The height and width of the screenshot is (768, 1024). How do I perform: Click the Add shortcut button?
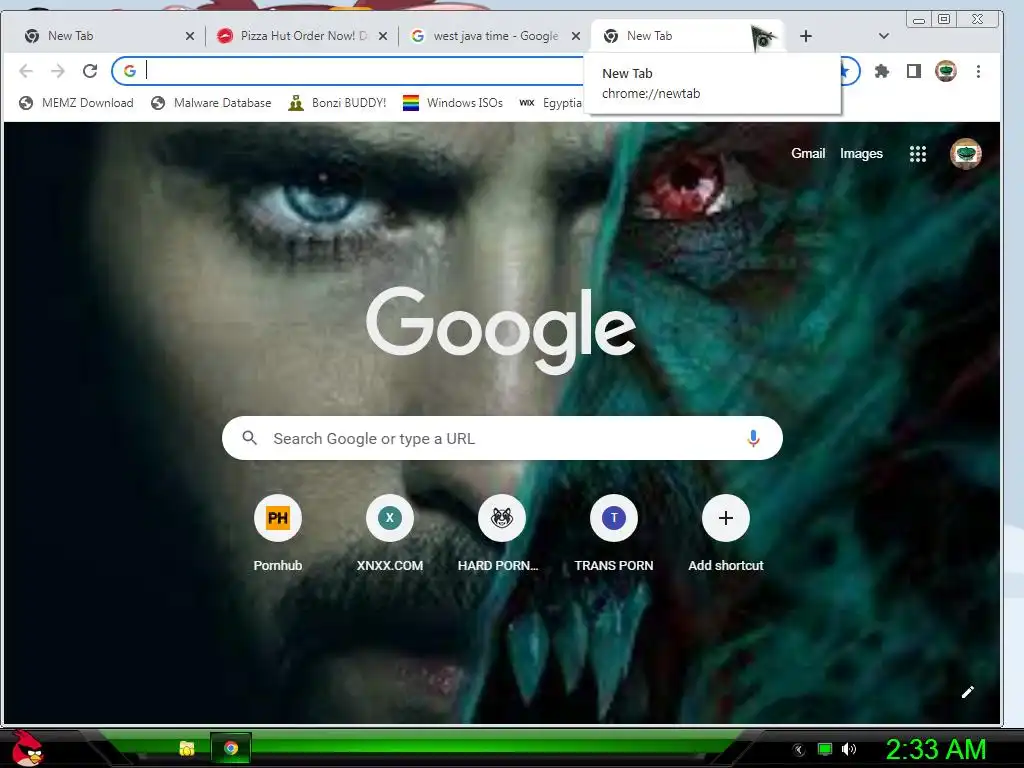pyautogui.click(x=726, y=518)
